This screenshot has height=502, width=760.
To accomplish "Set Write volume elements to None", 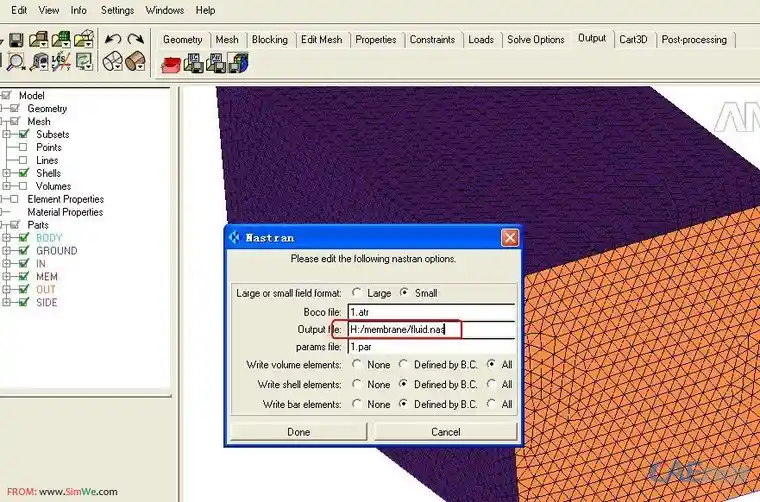I will pyautogui.click(x=357, y=363).
